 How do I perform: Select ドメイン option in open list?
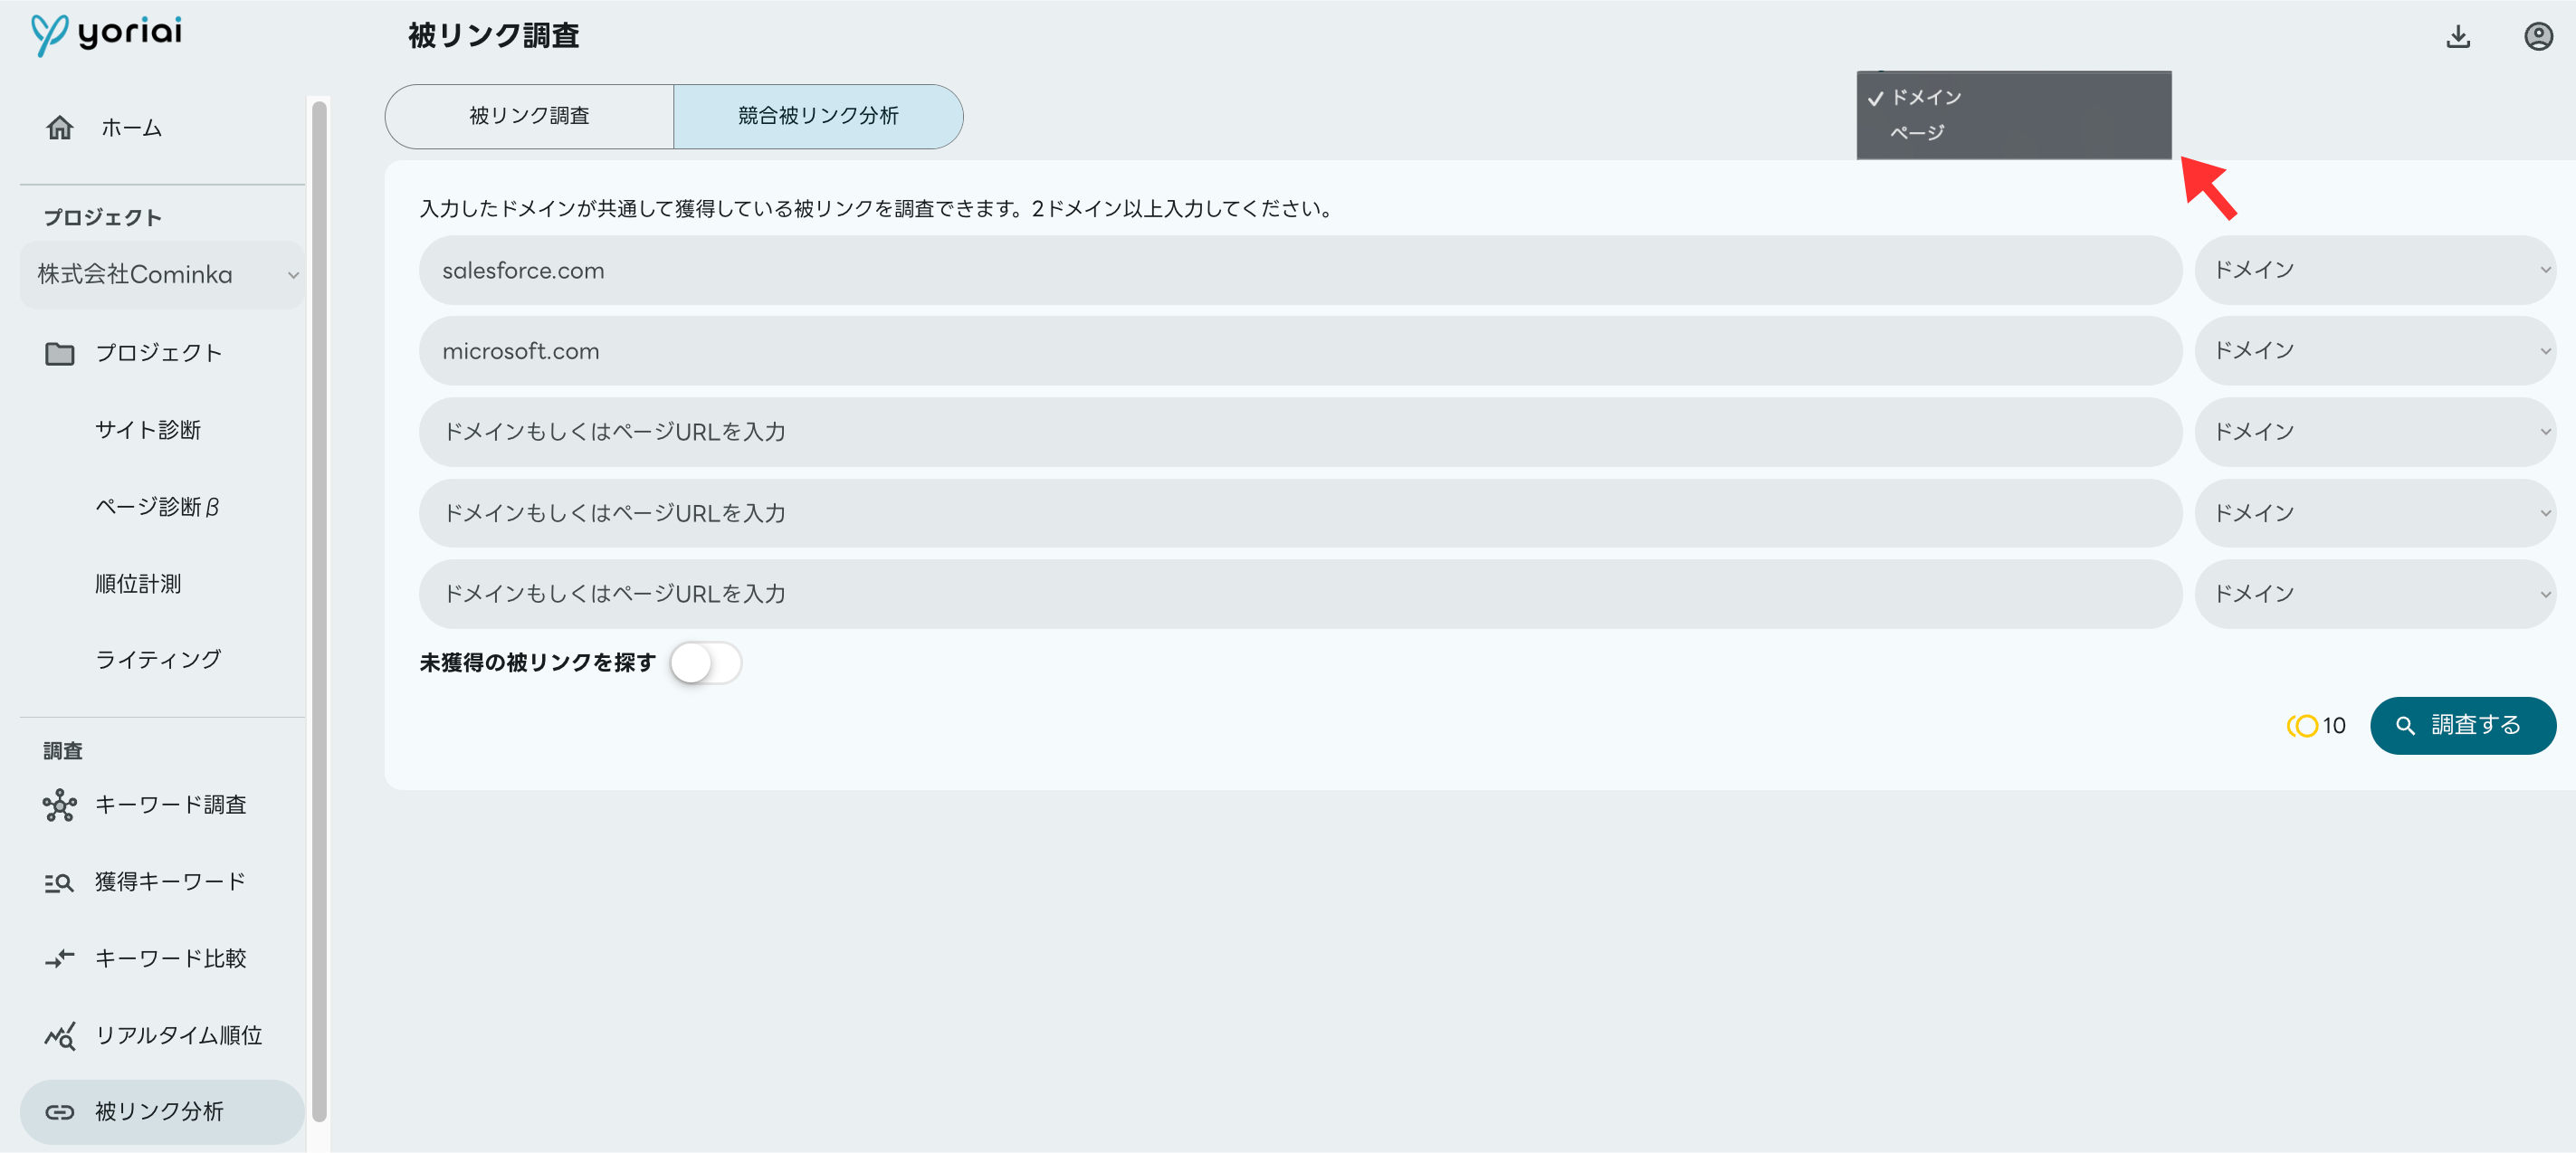point(2014,97)
